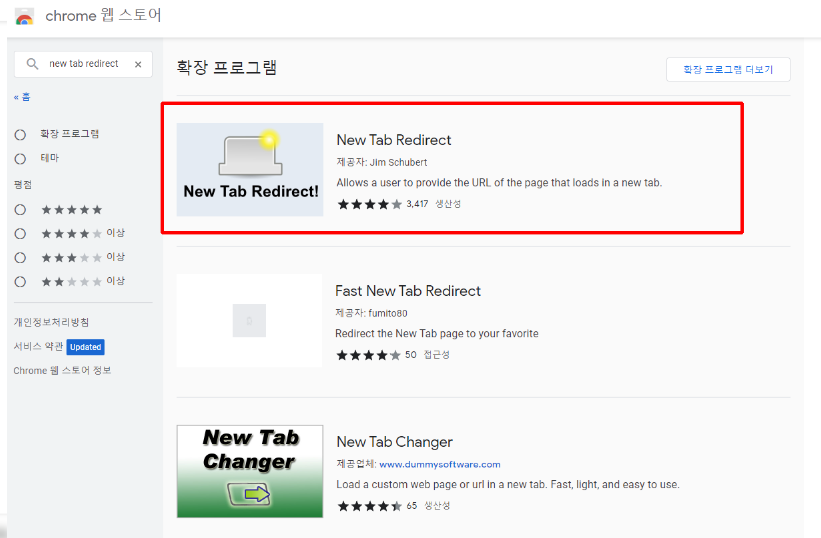821x538 pixels.
Task: Select the two stars '이상' radio button
Action: [x=20, y=282]
